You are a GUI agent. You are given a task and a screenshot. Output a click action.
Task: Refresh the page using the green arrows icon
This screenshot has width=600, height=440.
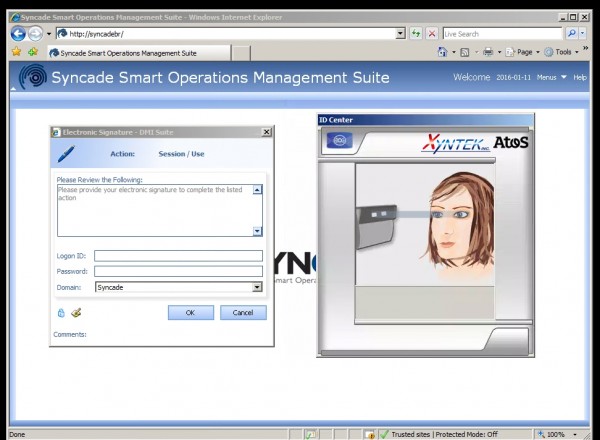tap(416, 33)
